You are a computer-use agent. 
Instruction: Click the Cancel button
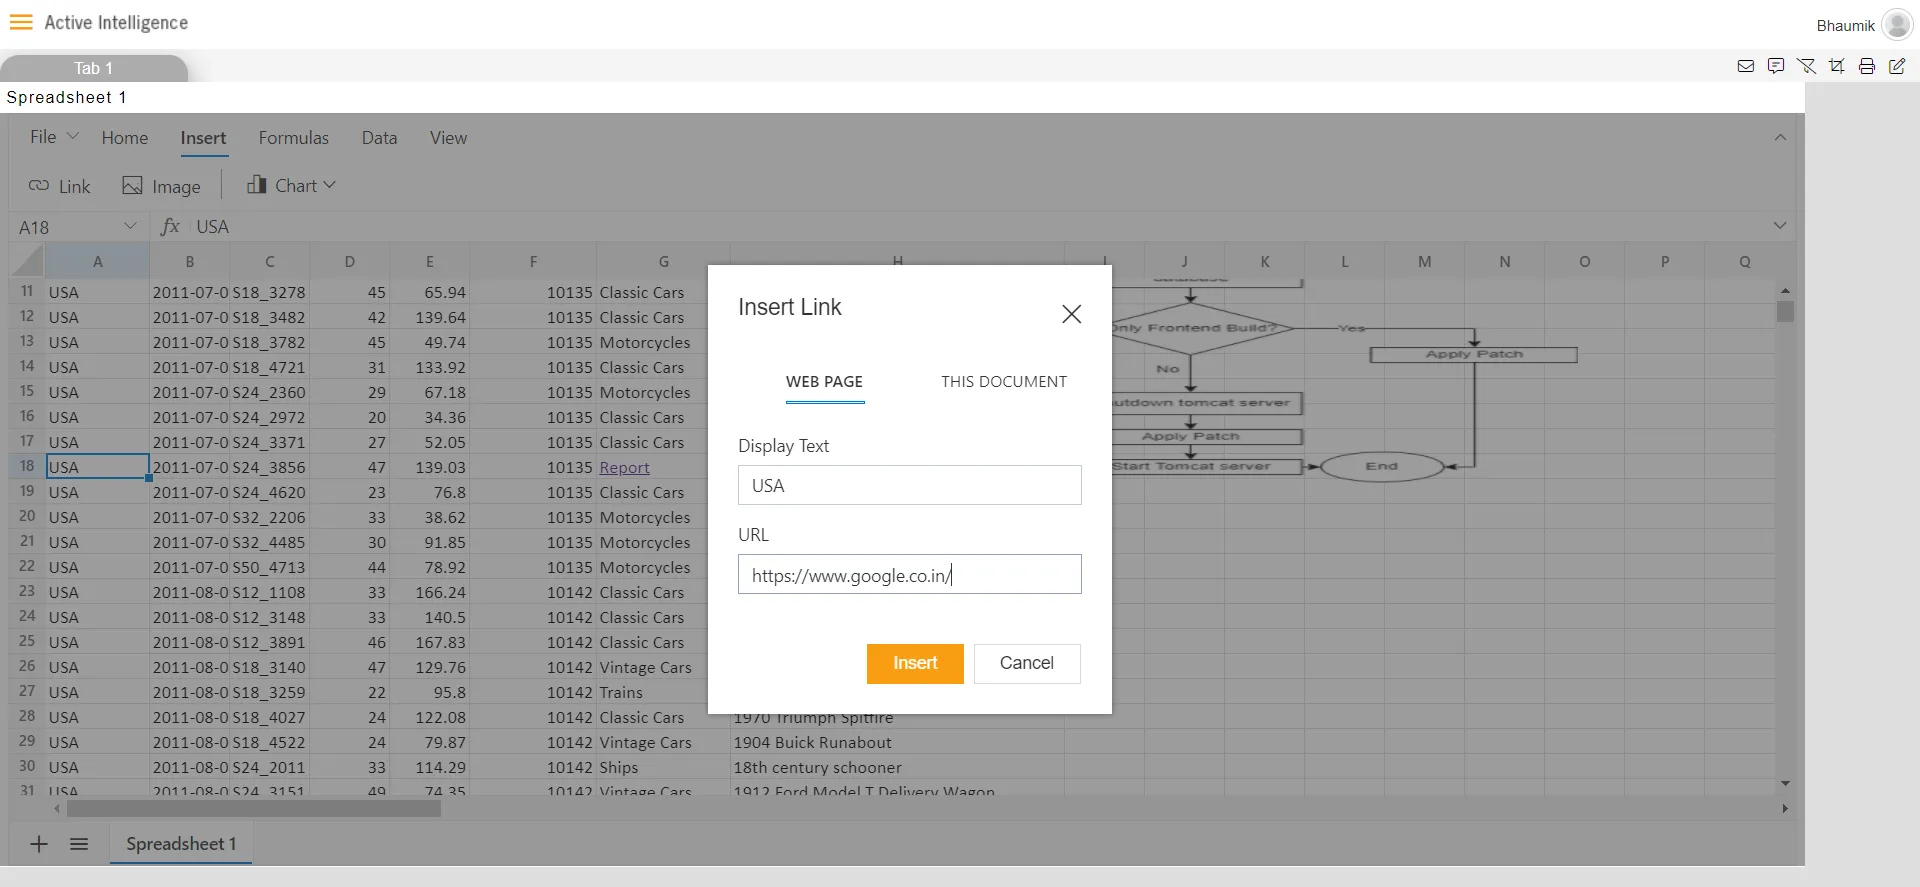pyautogui.click(x=1027, y=663)
